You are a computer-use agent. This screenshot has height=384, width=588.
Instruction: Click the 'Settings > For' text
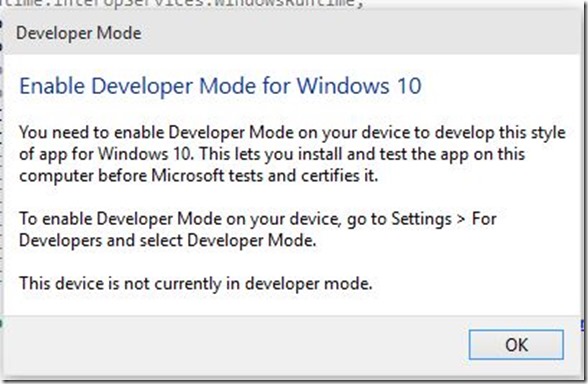point(444,219)
